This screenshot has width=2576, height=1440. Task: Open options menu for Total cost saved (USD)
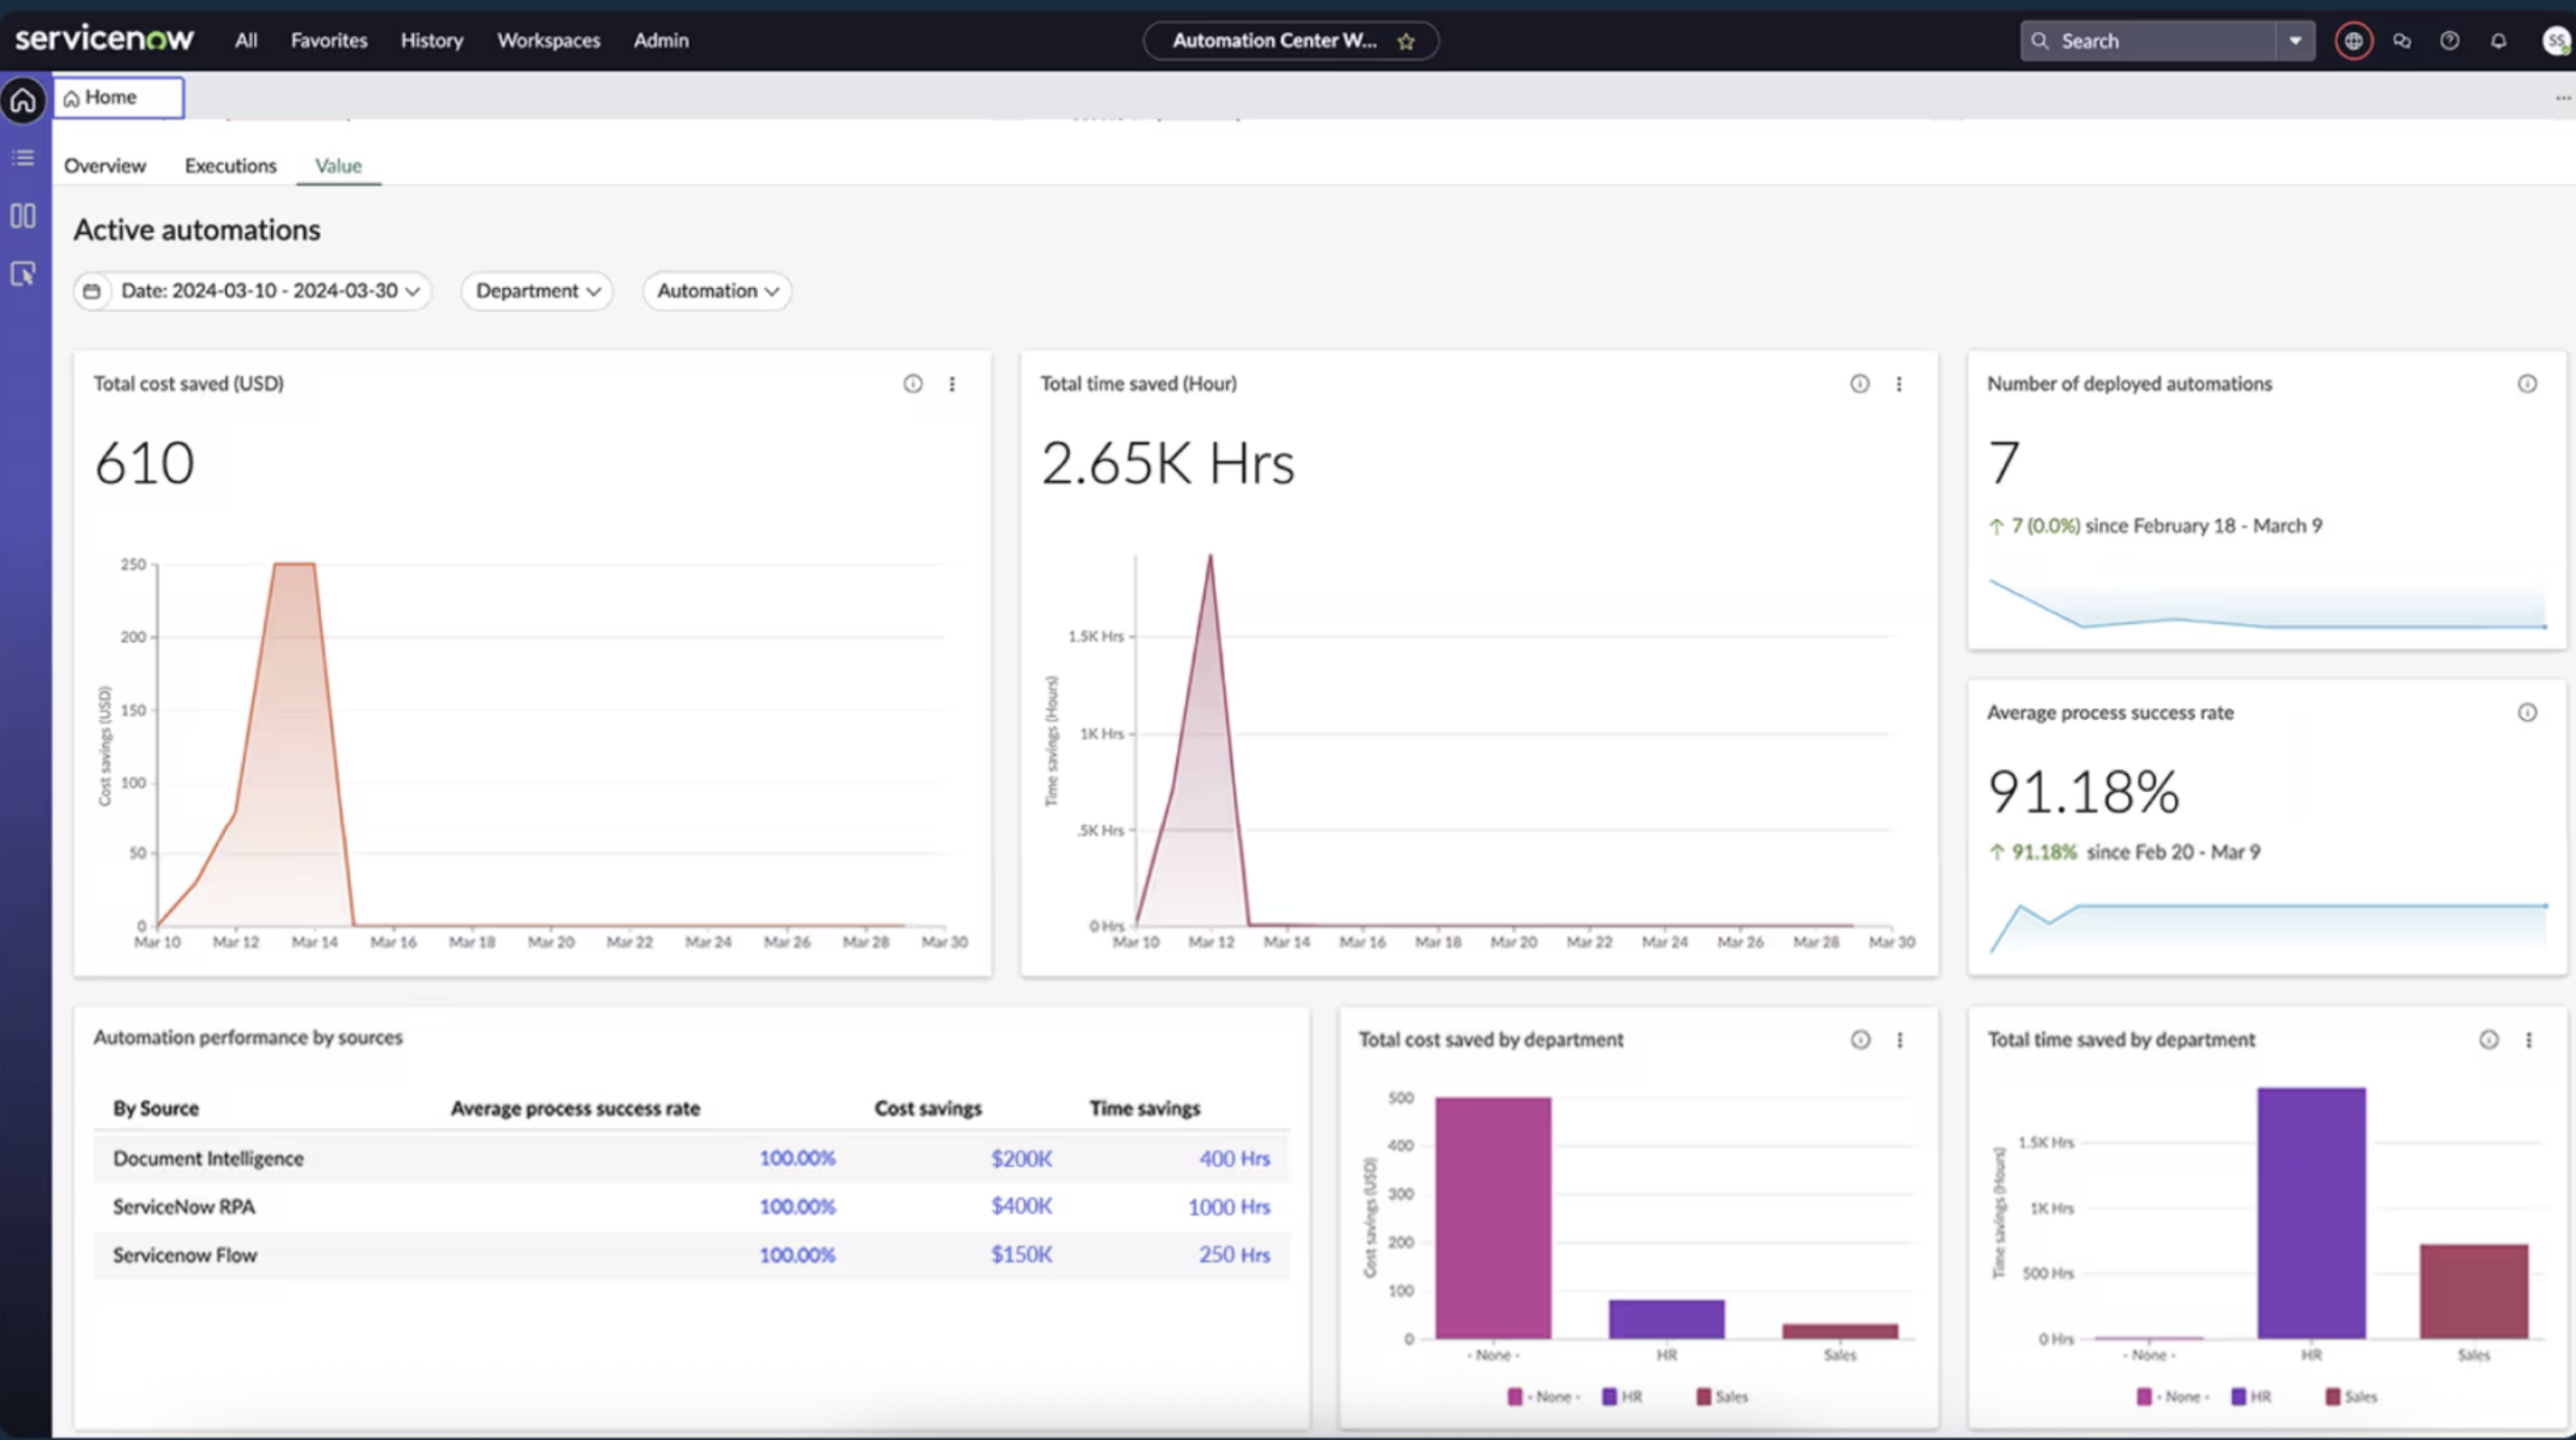click(952, 384)
